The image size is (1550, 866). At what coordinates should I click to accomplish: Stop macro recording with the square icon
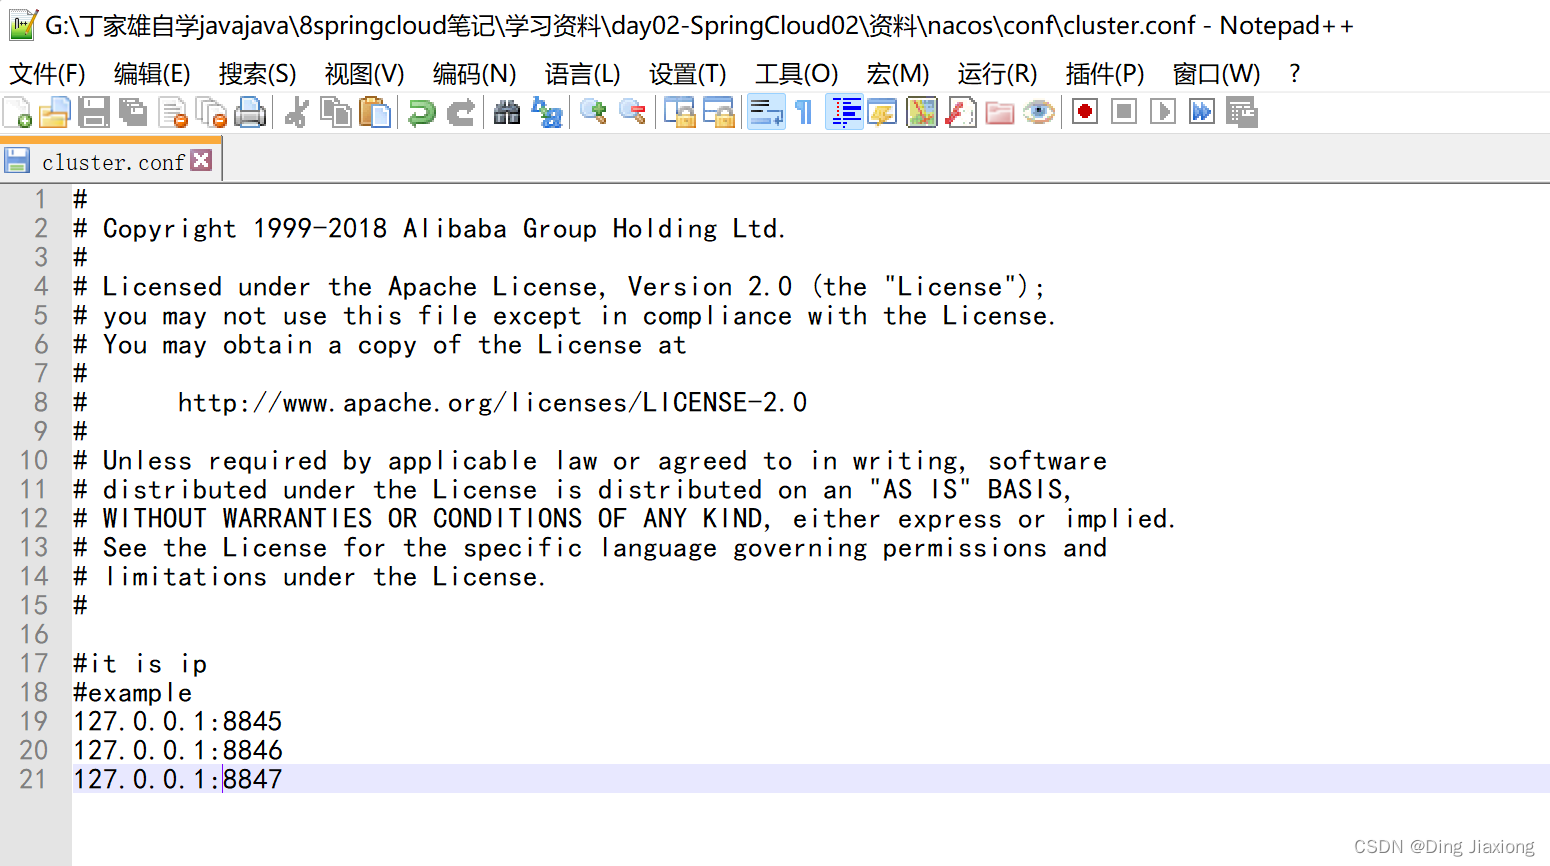(x=1124, y=112)
